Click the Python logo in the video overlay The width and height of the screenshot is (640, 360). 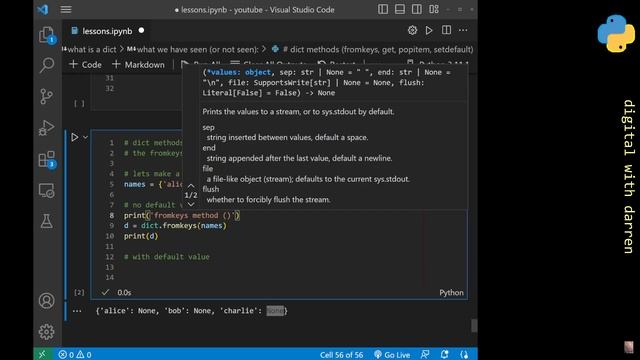[616, 33]
